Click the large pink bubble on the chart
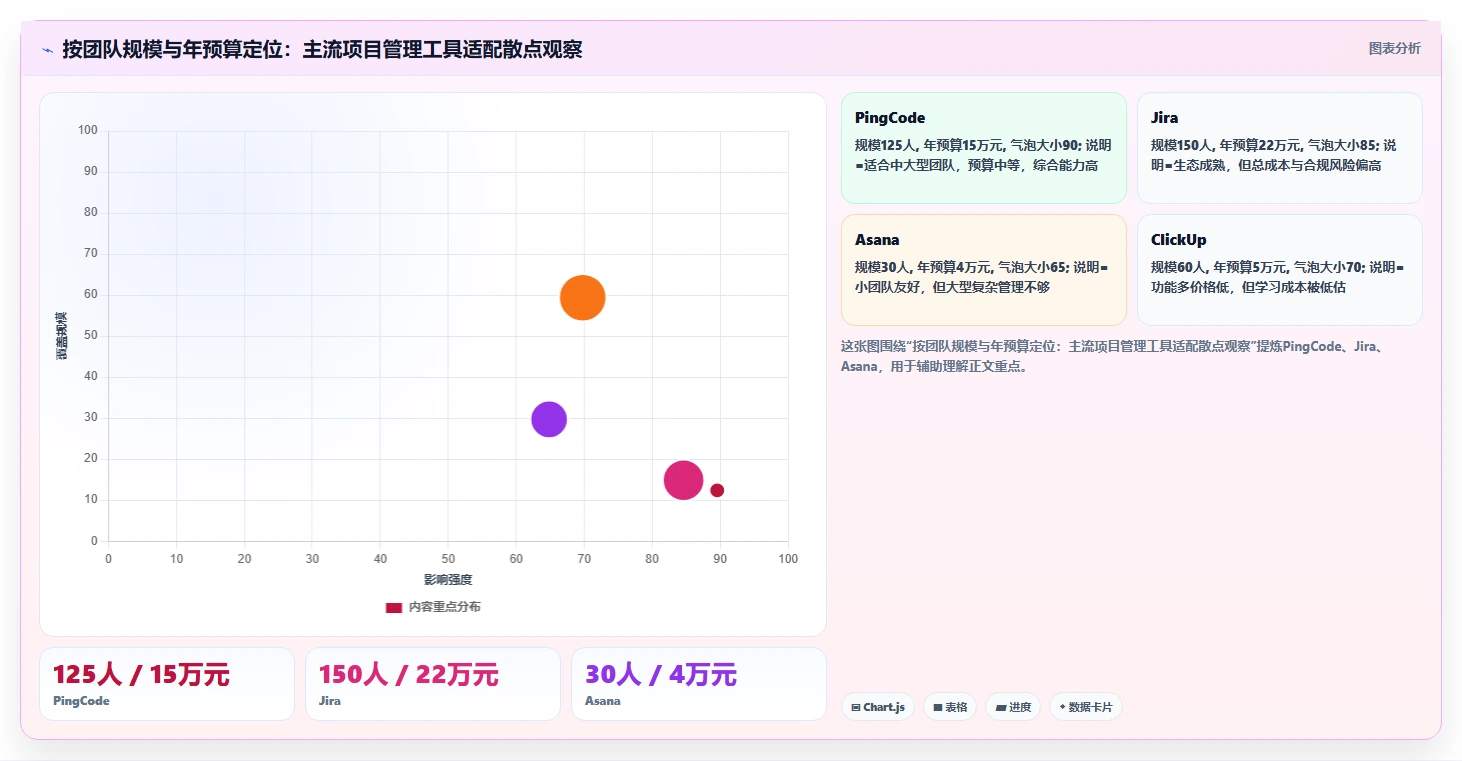 tap(684, 480)
